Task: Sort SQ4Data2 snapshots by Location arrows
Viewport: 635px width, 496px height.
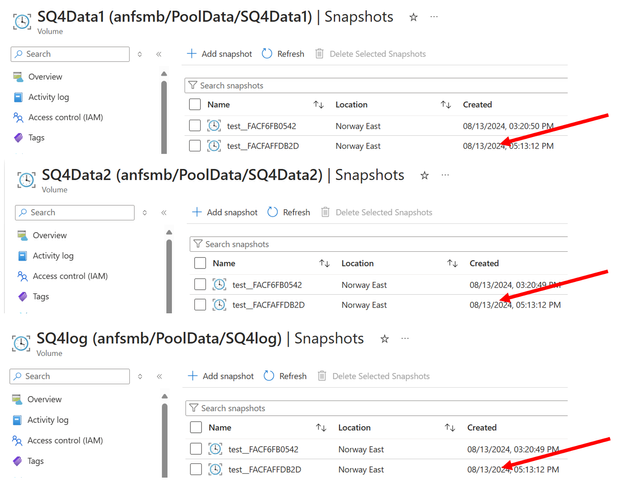Action: pyautogui.click(x=452, y=264)
